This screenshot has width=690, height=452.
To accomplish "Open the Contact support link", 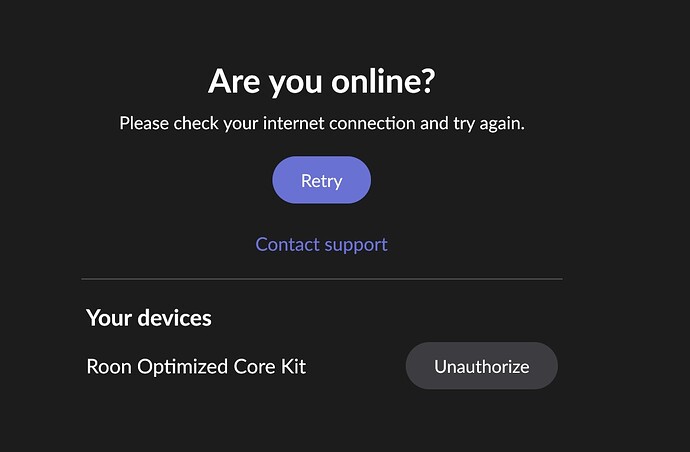I will tap(321, 244).
